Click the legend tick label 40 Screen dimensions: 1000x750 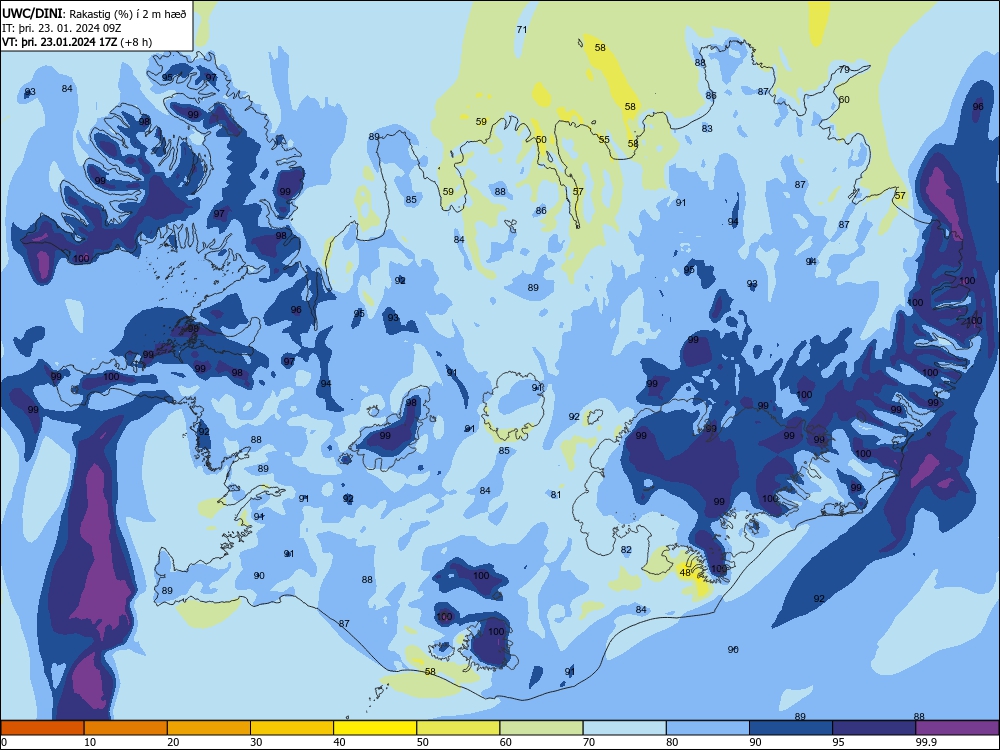click(340, 742)
